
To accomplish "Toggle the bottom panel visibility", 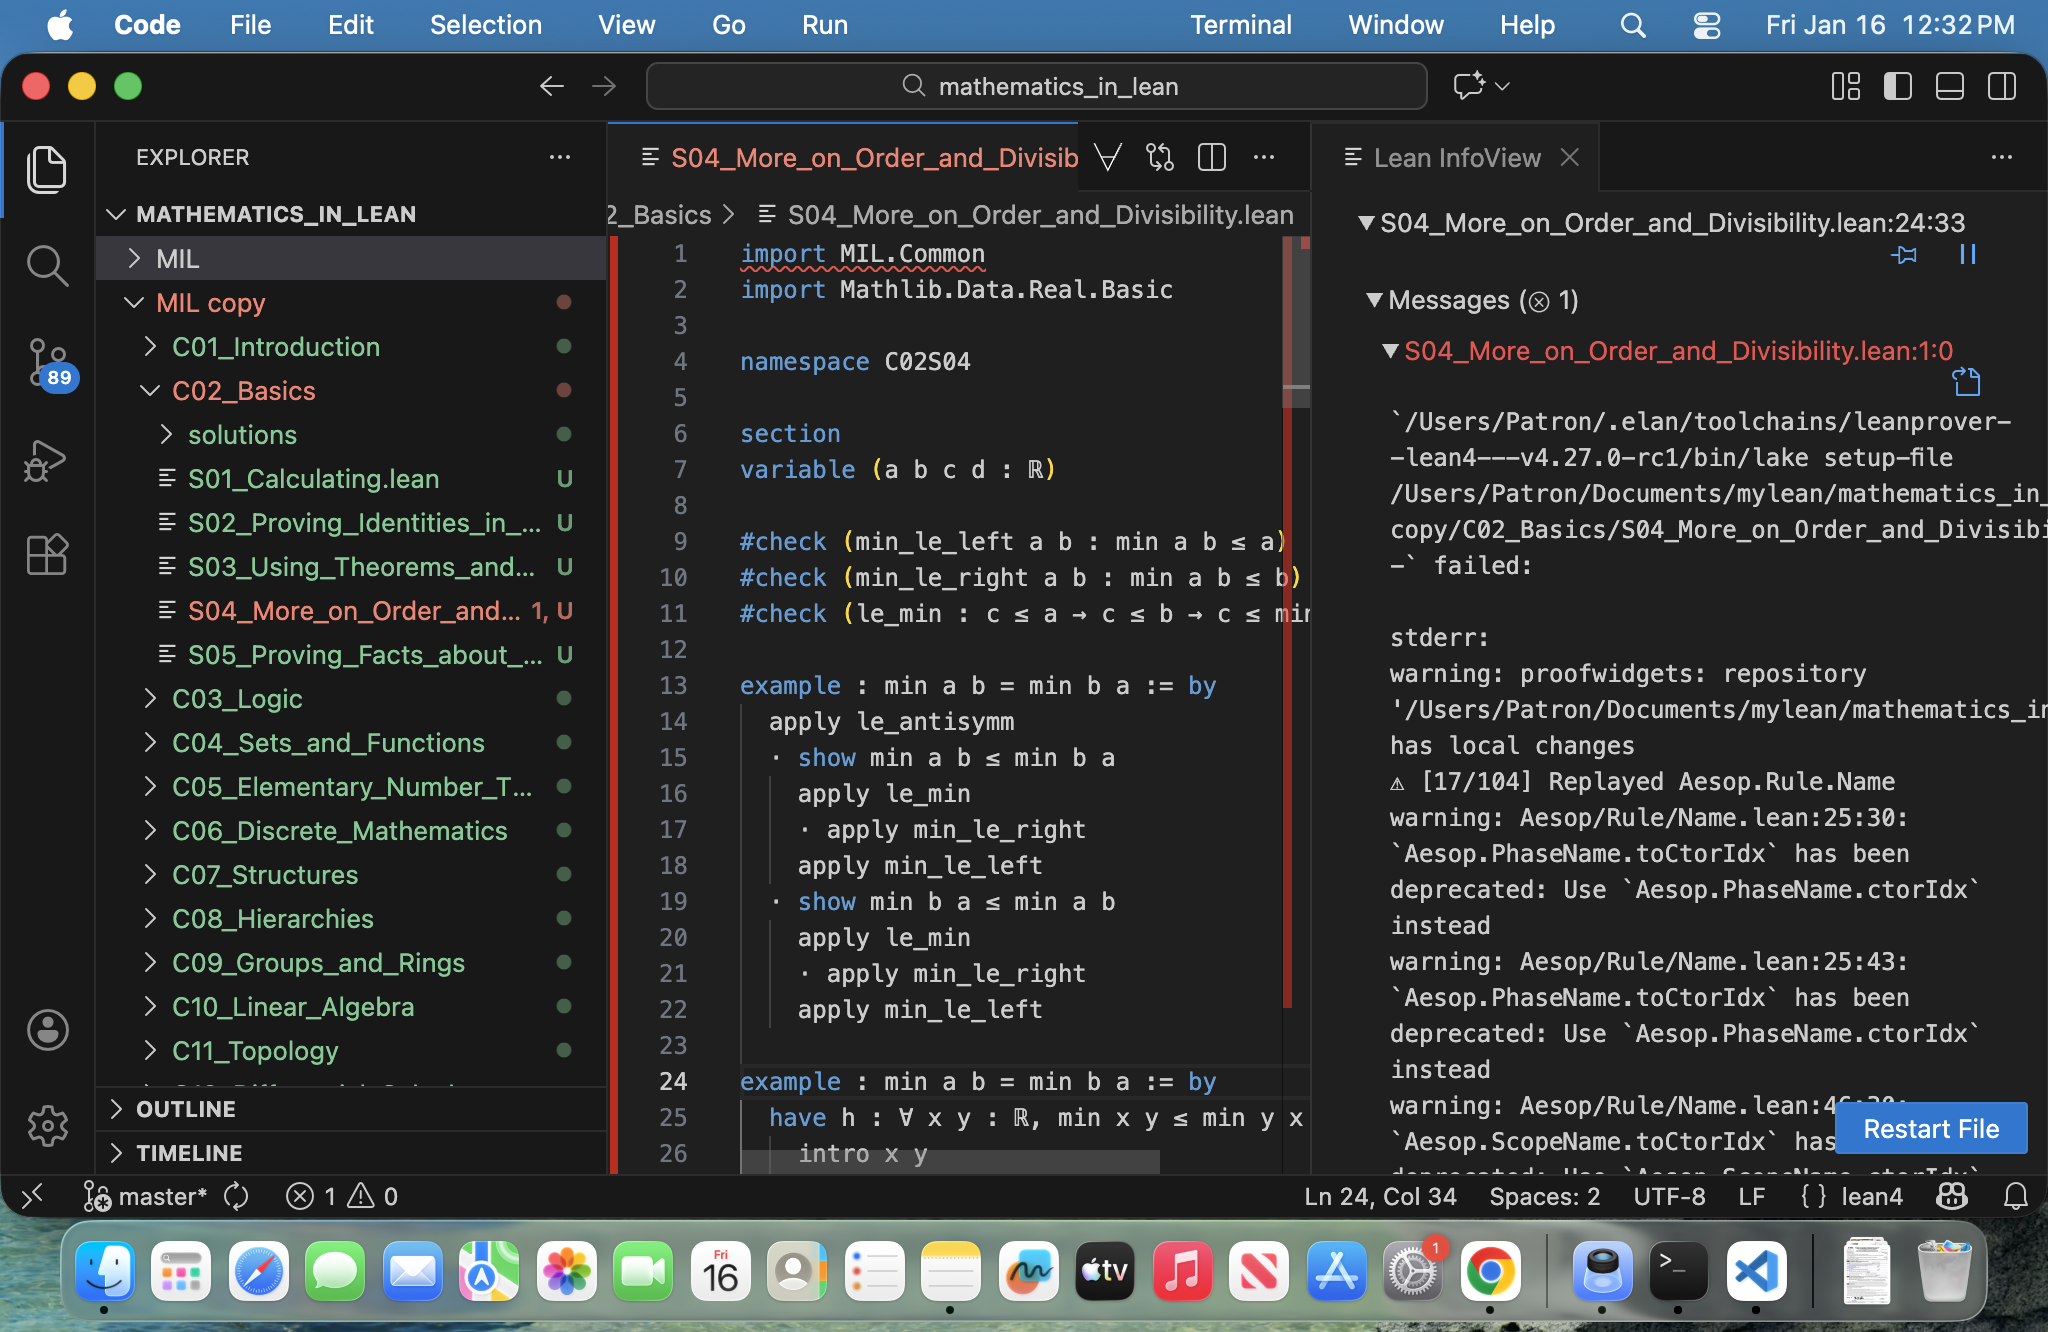I will [1949, 86].
